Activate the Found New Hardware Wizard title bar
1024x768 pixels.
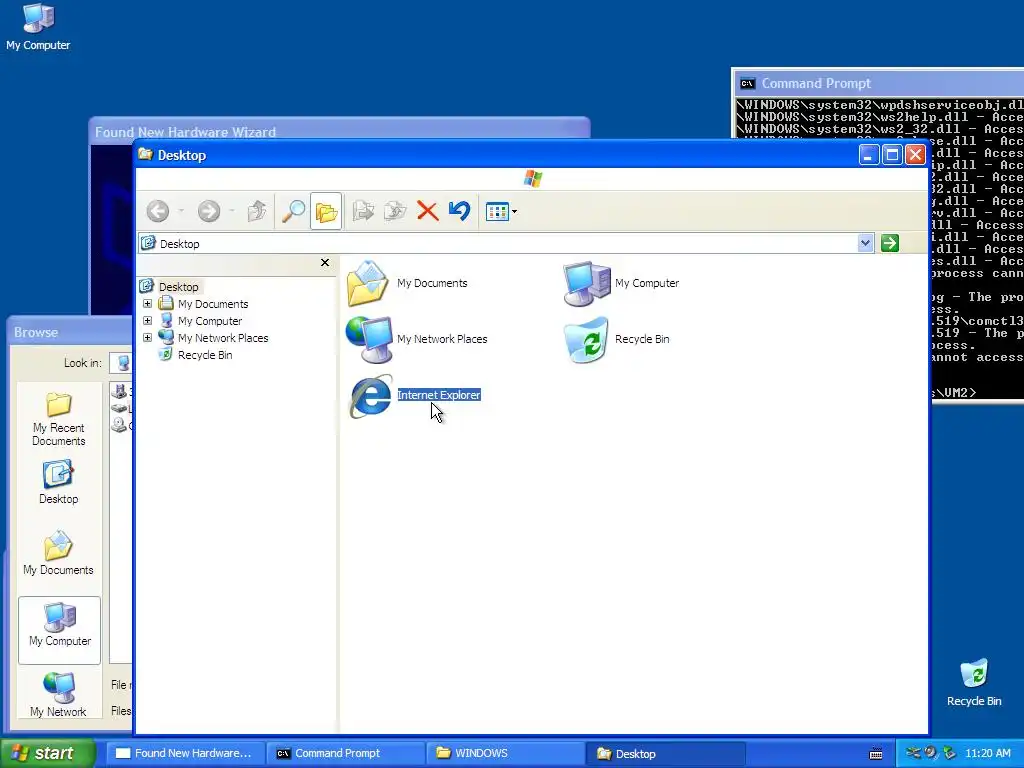[x=340, y=131]
